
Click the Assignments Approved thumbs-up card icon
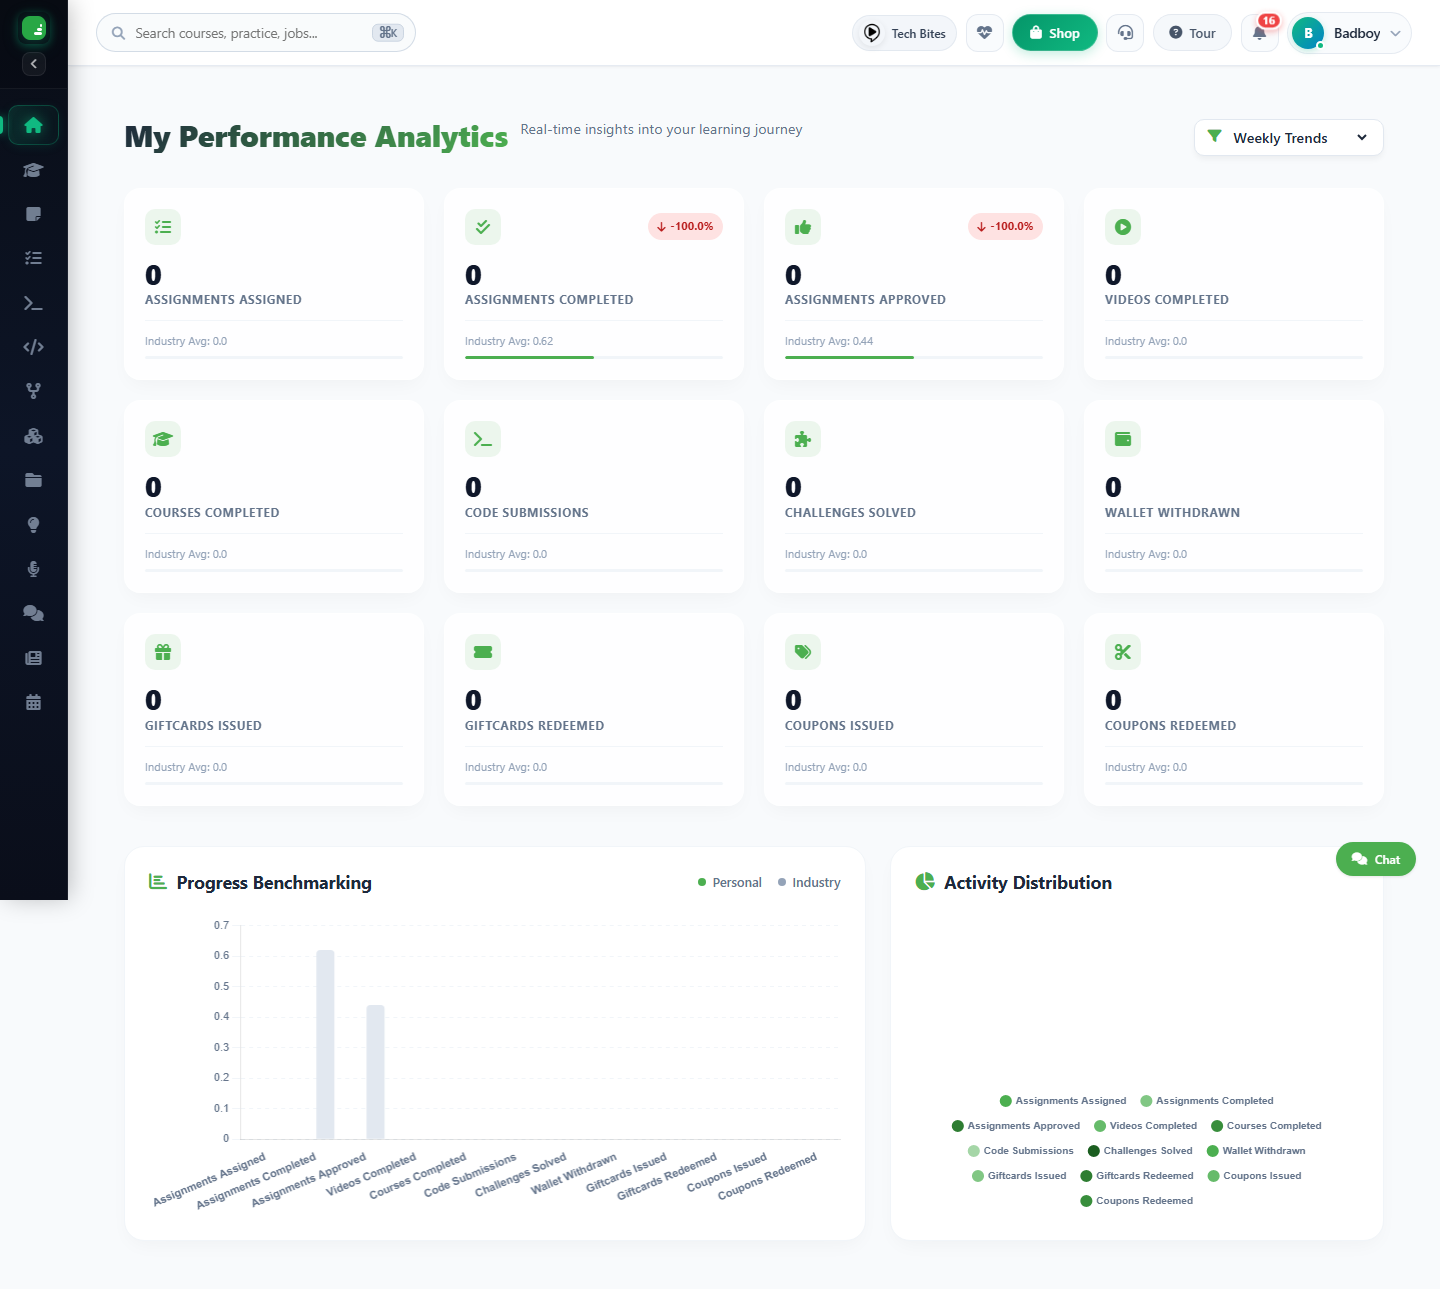(803, 227)
